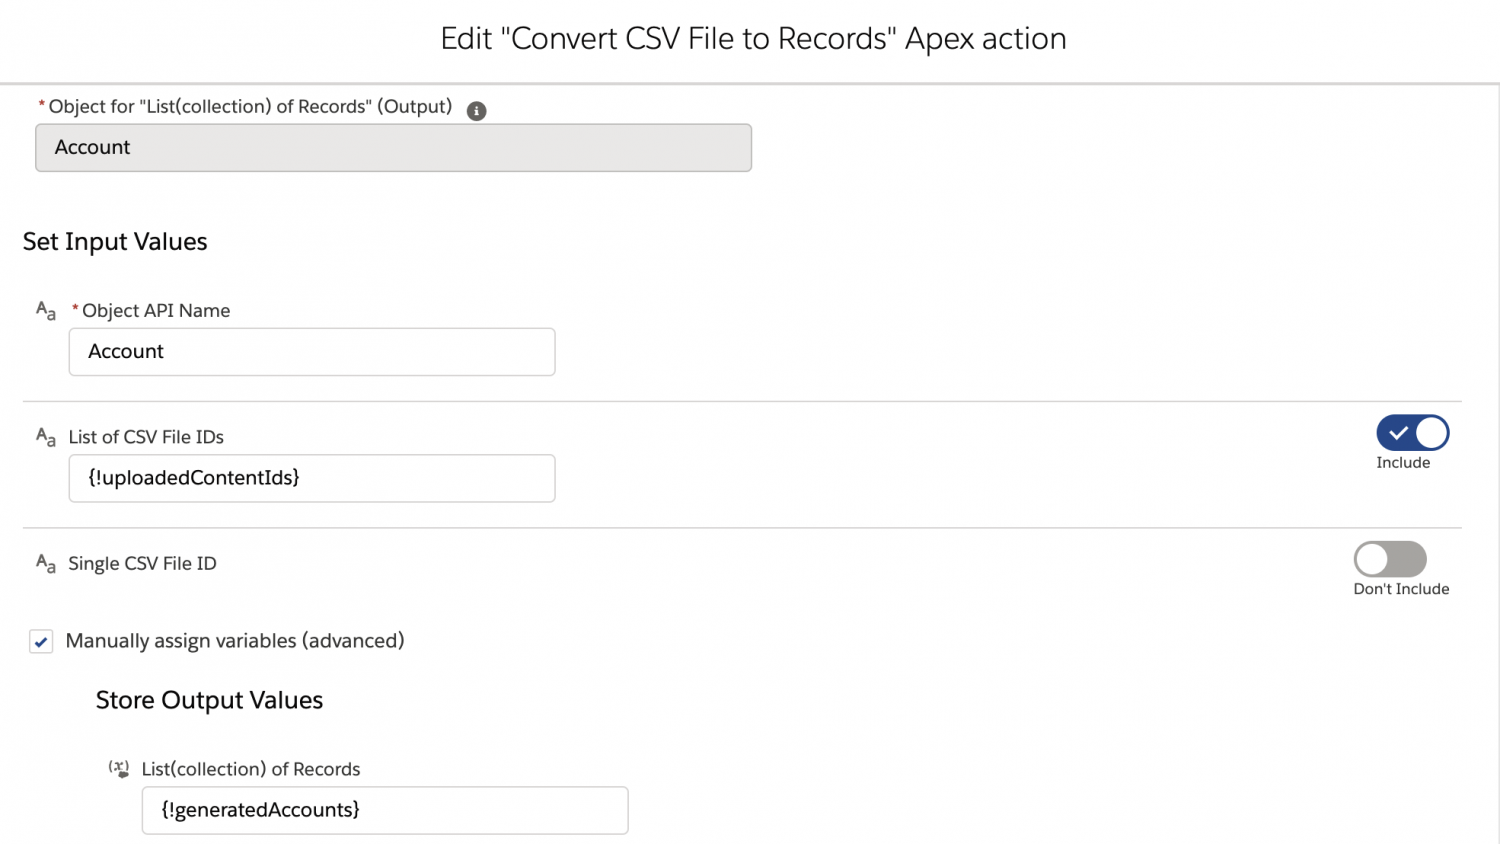Click the Edit "Convert CSV File to Records" title
Screen dimensions: 1500x844
coord(752,38)
